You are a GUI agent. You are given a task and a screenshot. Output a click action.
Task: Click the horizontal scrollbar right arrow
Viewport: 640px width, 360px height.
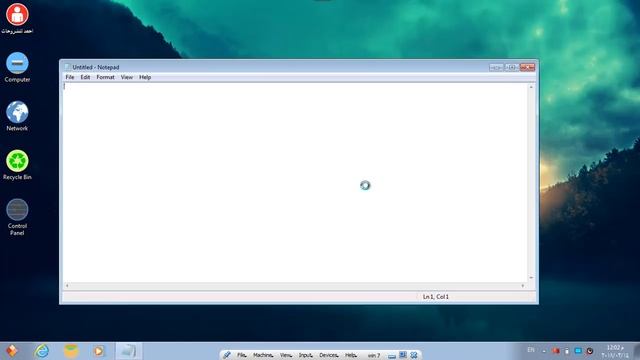tap(523, 286)
